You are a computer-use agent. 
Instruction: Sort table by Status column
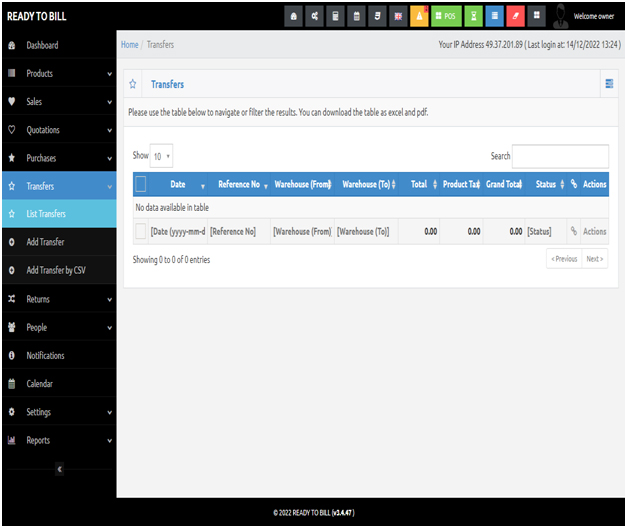click(x=546, y=184)
